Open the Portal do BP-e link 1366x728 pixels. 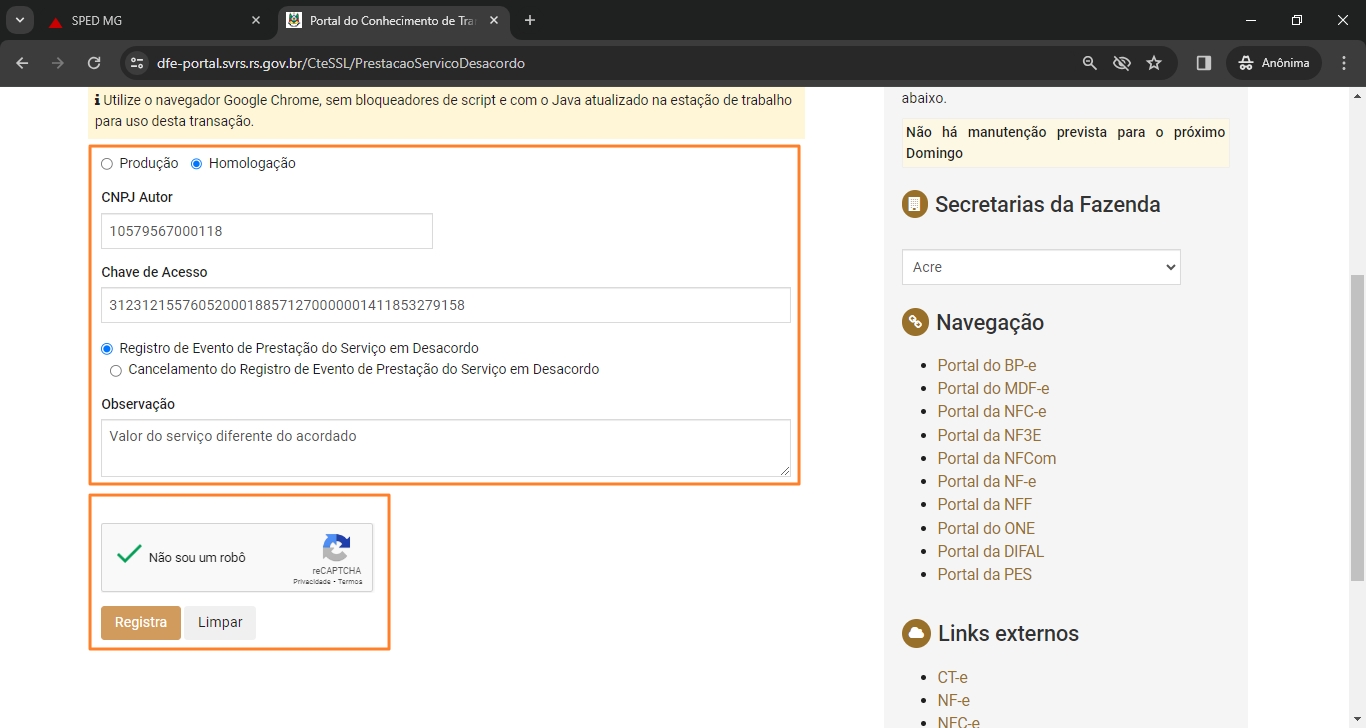click(986, 365)
